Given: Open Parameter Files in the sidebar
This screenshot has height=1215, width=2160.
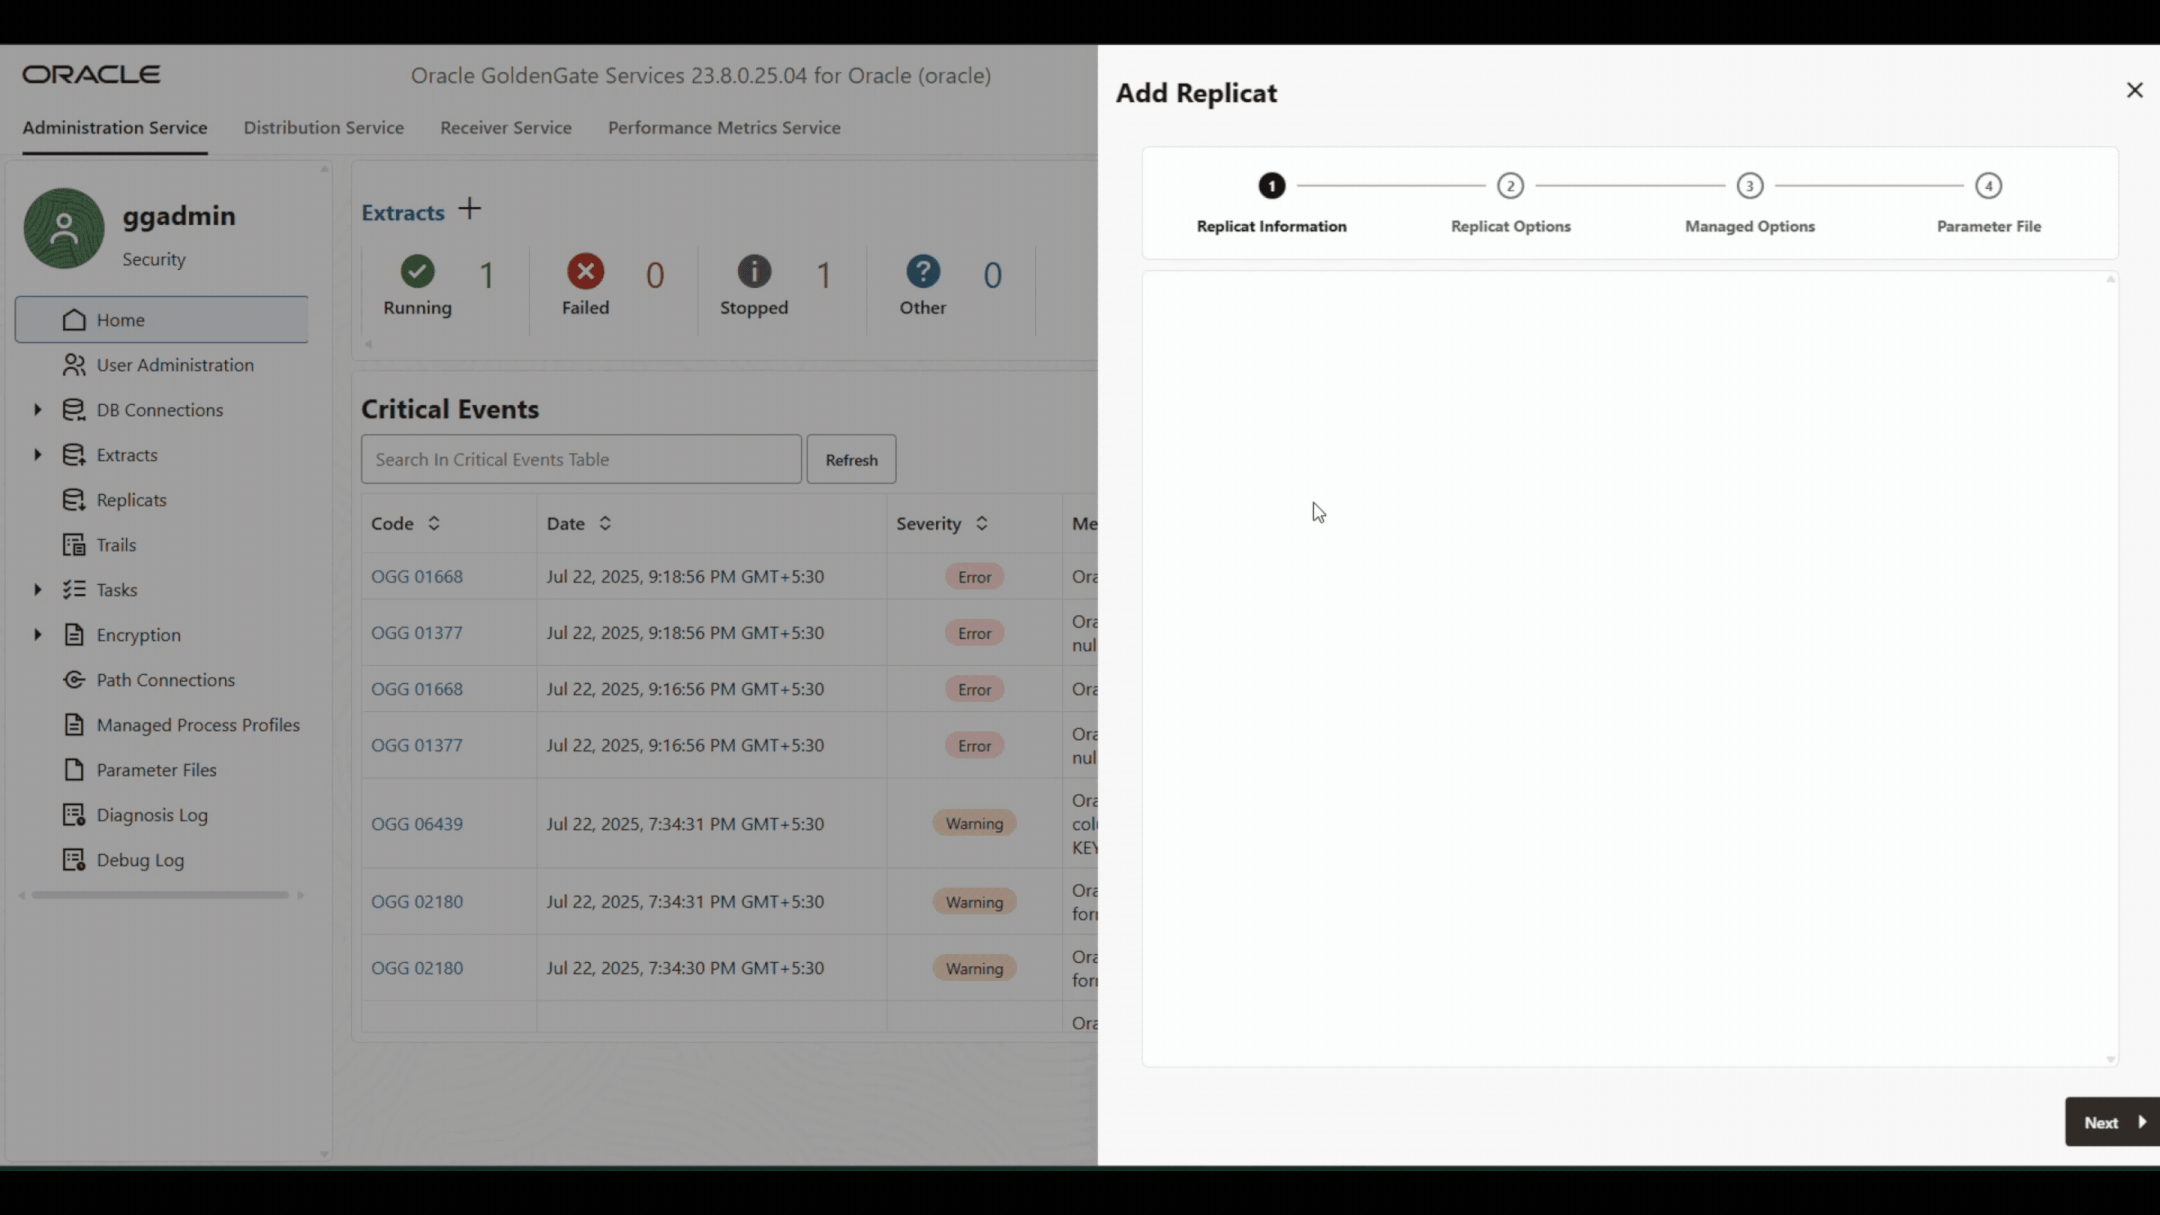Looking at the screenshot, I should [156, 770].
